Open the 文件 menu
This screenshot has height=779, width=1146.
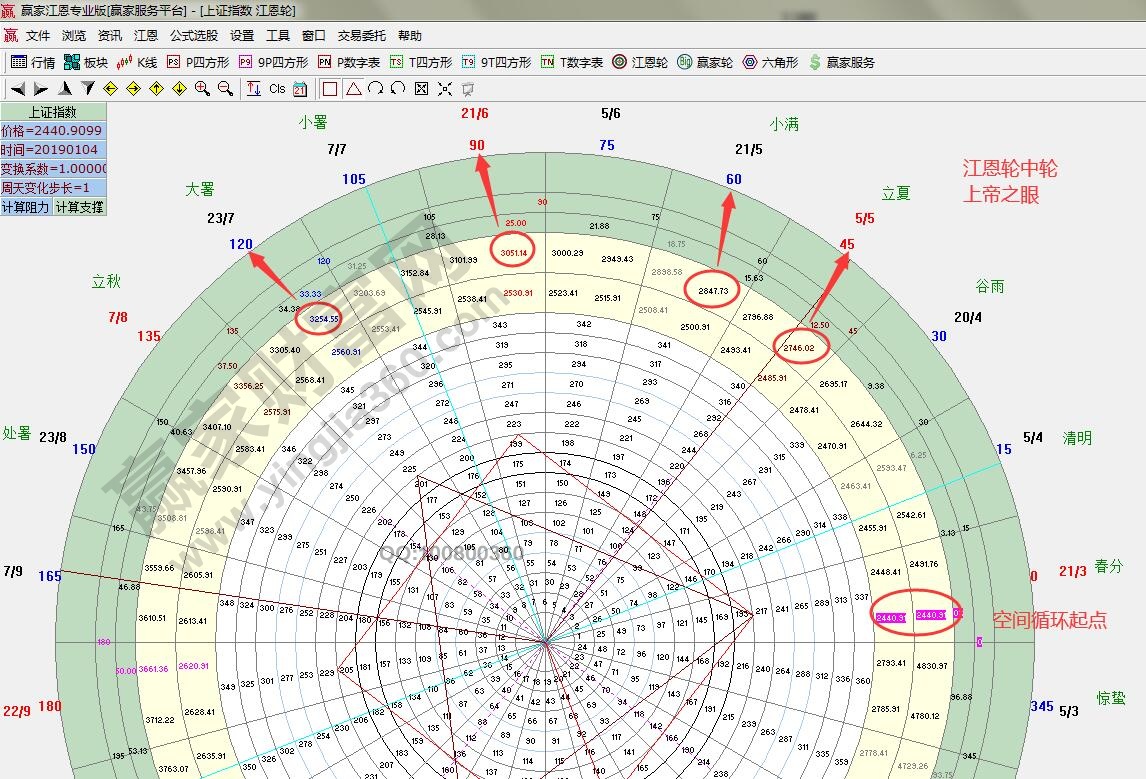[x=38, y=35]
